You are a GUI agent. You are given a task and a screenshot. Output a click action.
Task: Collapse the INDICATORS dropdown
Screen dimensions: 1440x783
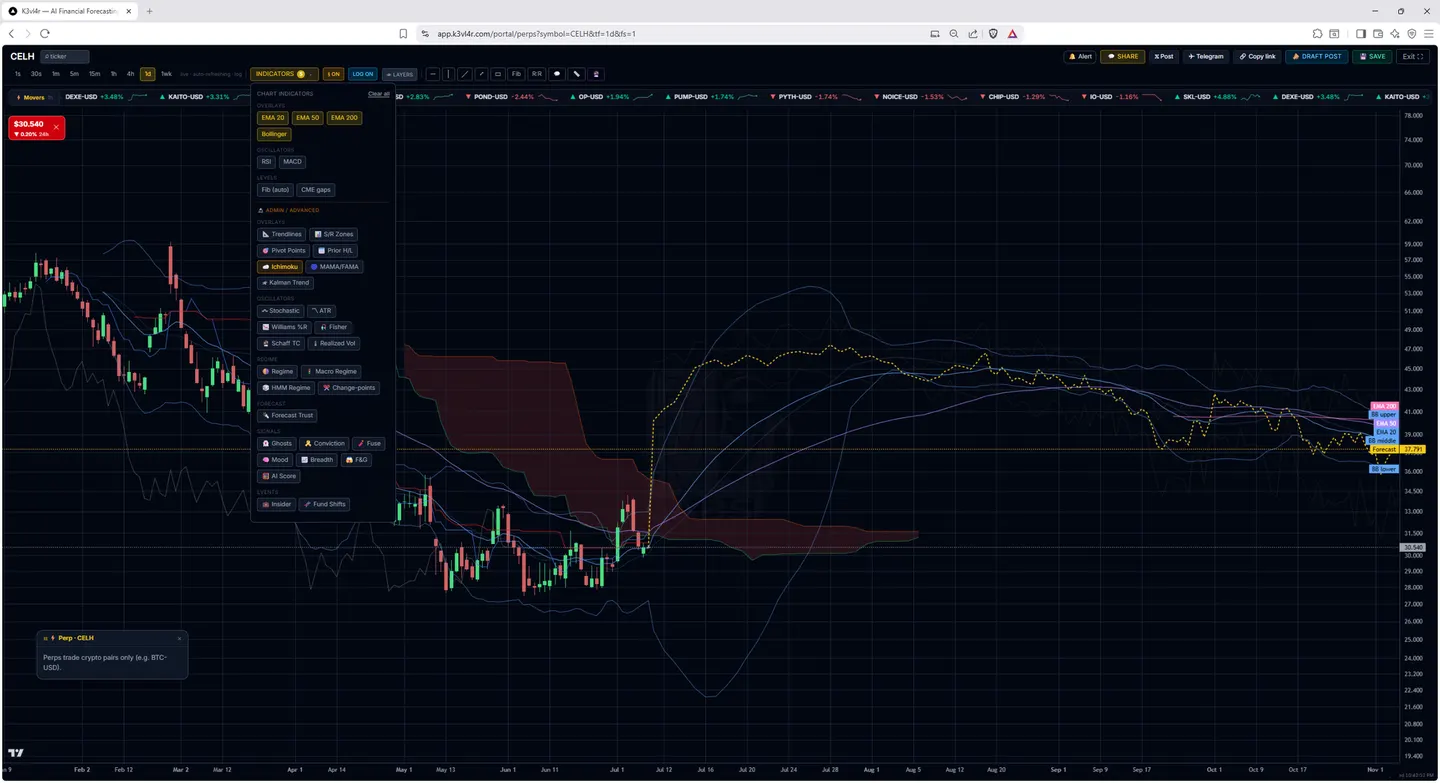tap(284, 74)
